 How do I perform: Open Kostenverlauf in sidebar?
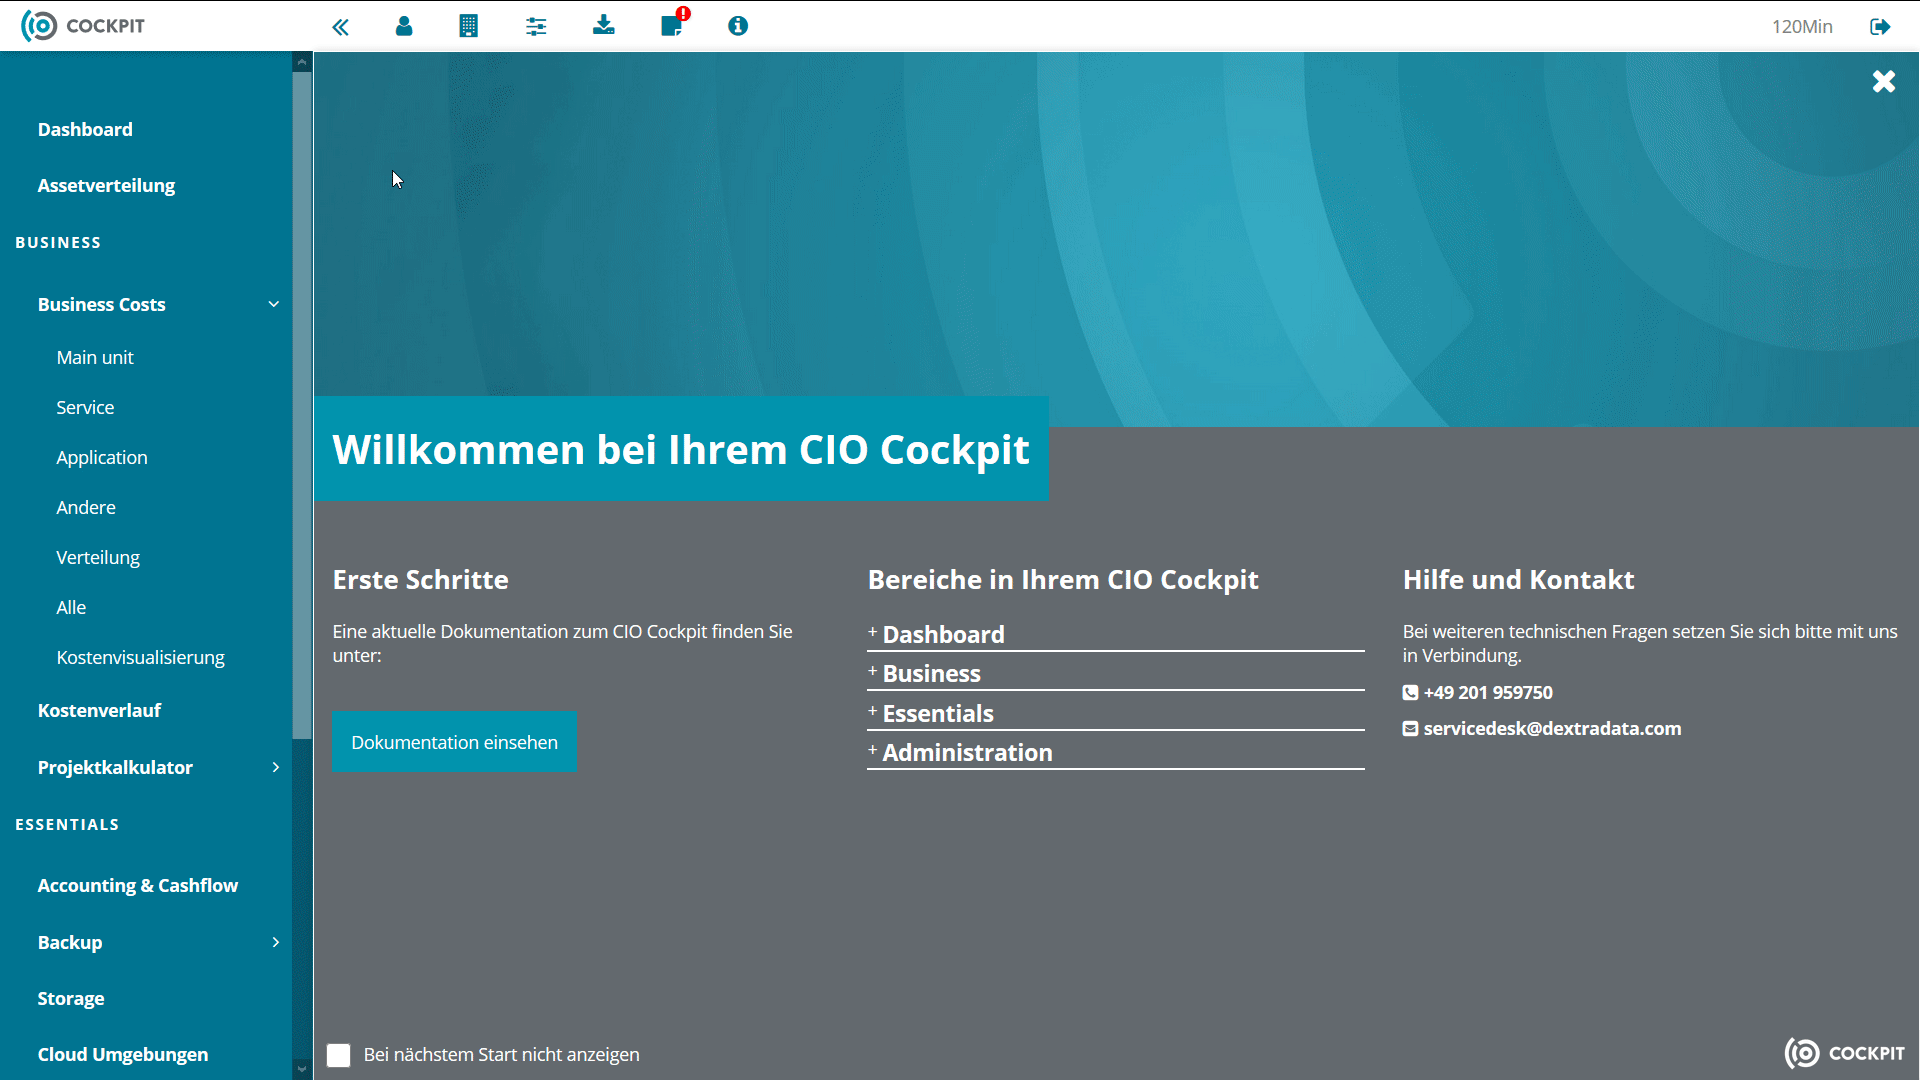[99, 710]
